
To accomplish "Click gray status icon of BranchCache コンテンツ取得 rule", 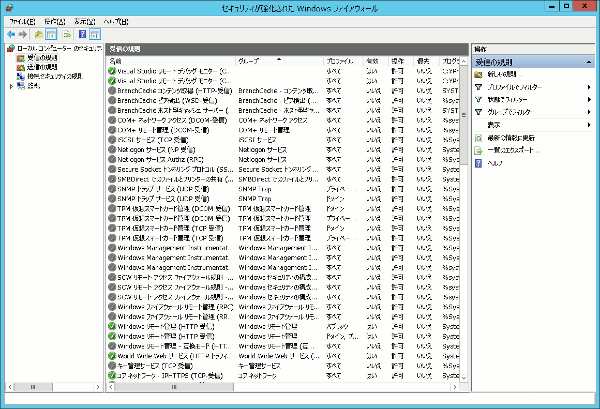I will point(112,91).
